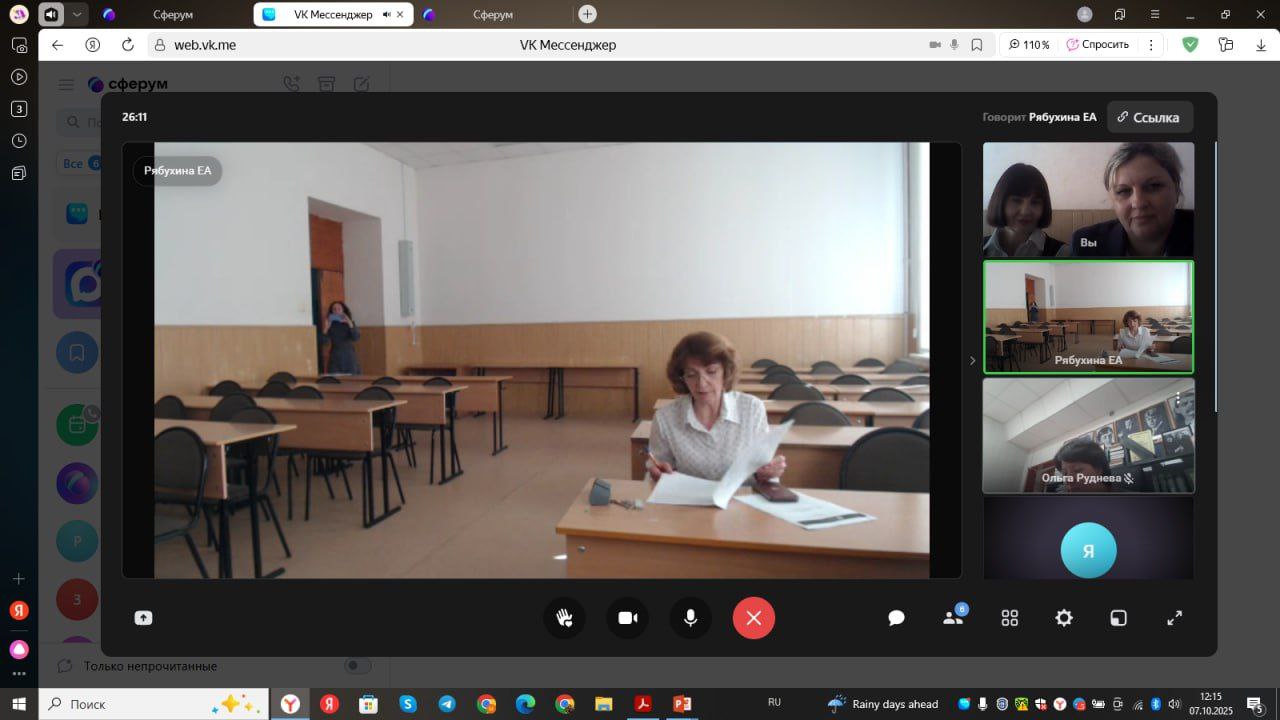Minimize call to picture-in-picture window
The width and height of the screenshot is (1280, 720).
(1118, 618)
